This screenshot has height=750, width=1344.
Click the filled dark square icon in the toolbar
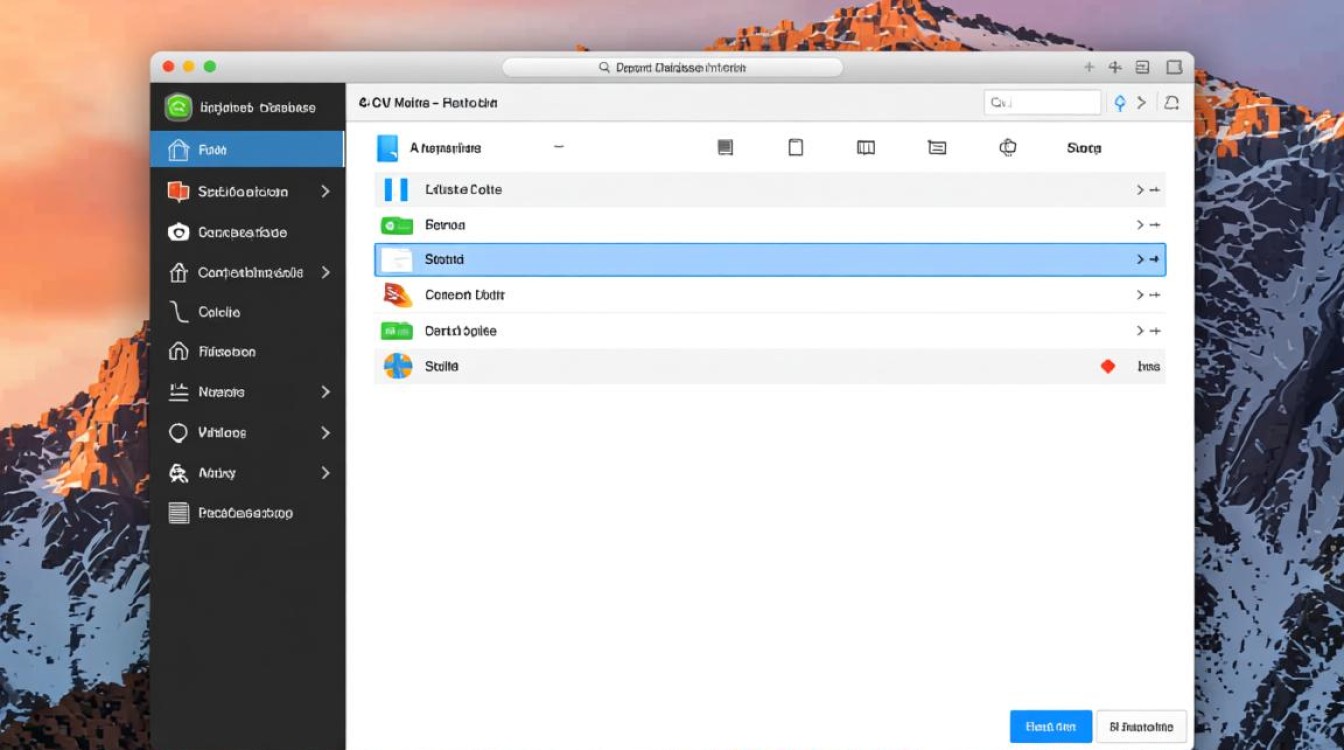pyautogui.click(x=725, y=148)
